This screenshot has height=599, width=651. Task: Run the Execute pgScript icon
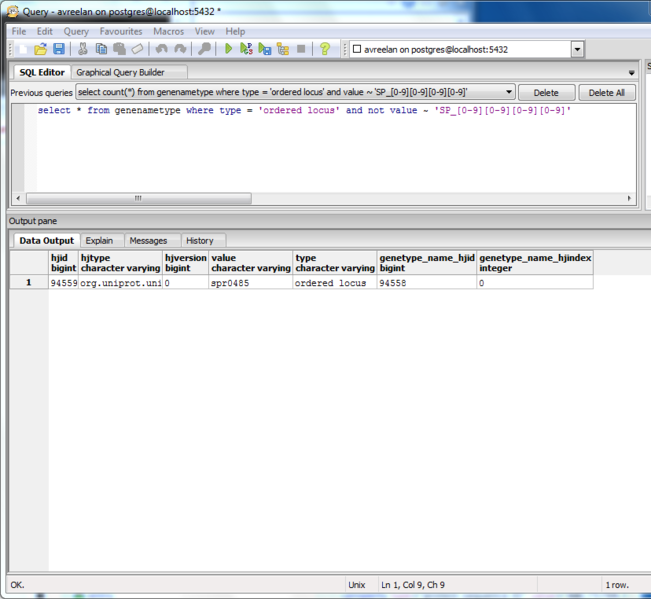click(x=246, y=49)
